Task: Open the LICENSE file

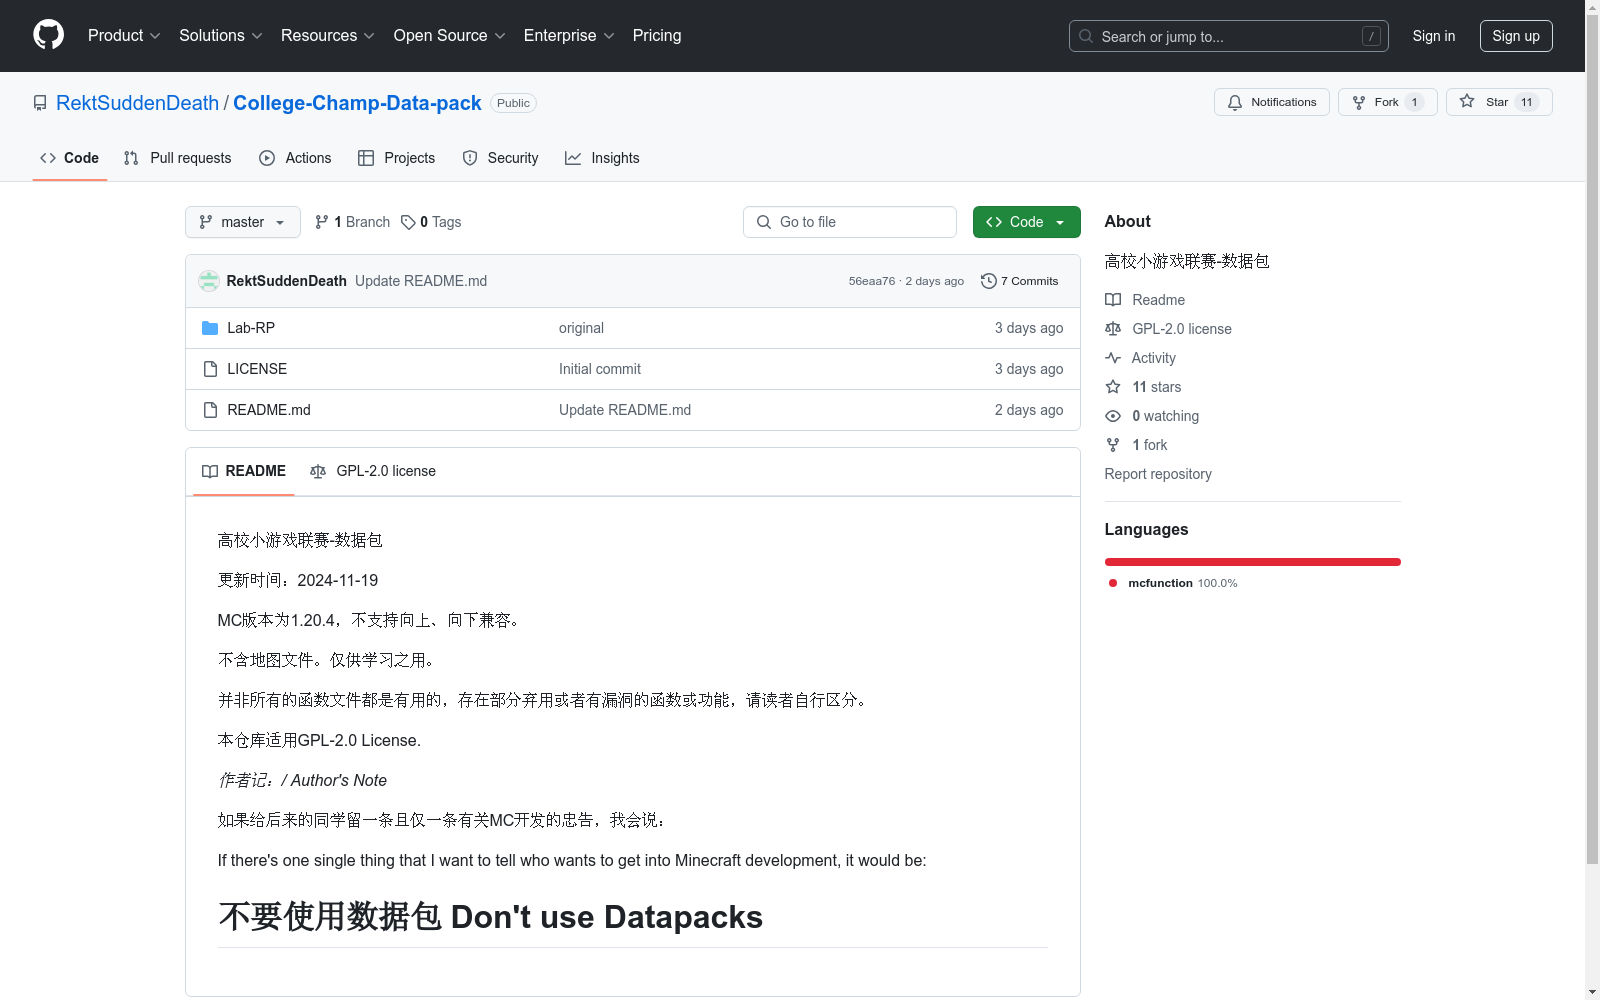Action: pyautogui.click(x=257, y=369)
